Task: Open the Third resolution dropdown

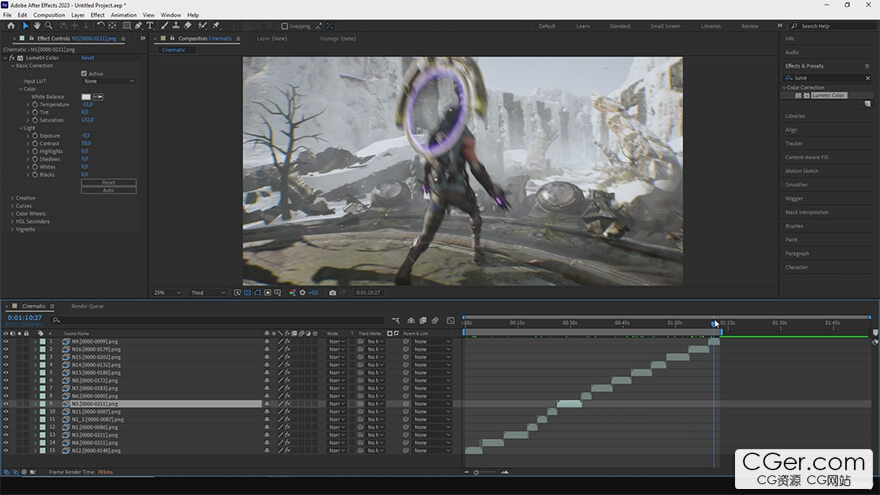Action: point(208,292)
